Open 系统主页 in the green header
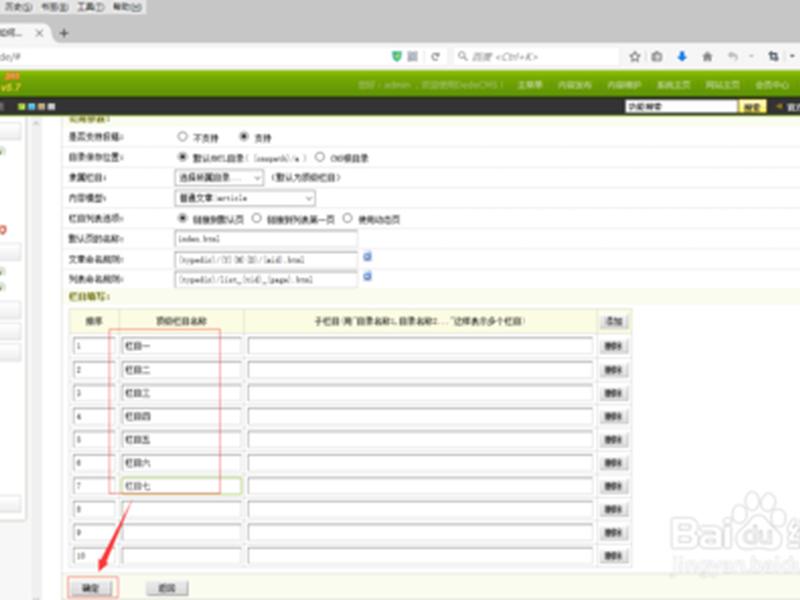Image resolution: width=800 pixels, height=600 pixels. tap(673, 85)
